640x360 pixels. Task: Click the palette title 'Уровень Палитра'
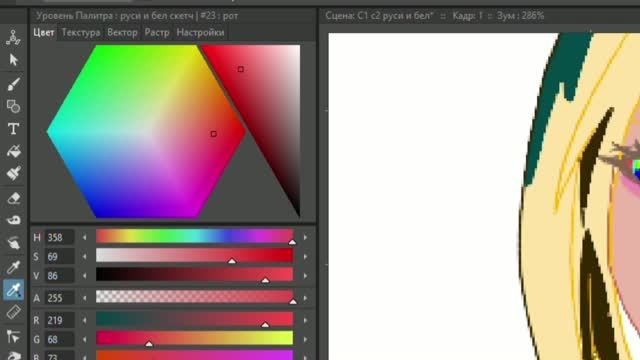[74, 16]
